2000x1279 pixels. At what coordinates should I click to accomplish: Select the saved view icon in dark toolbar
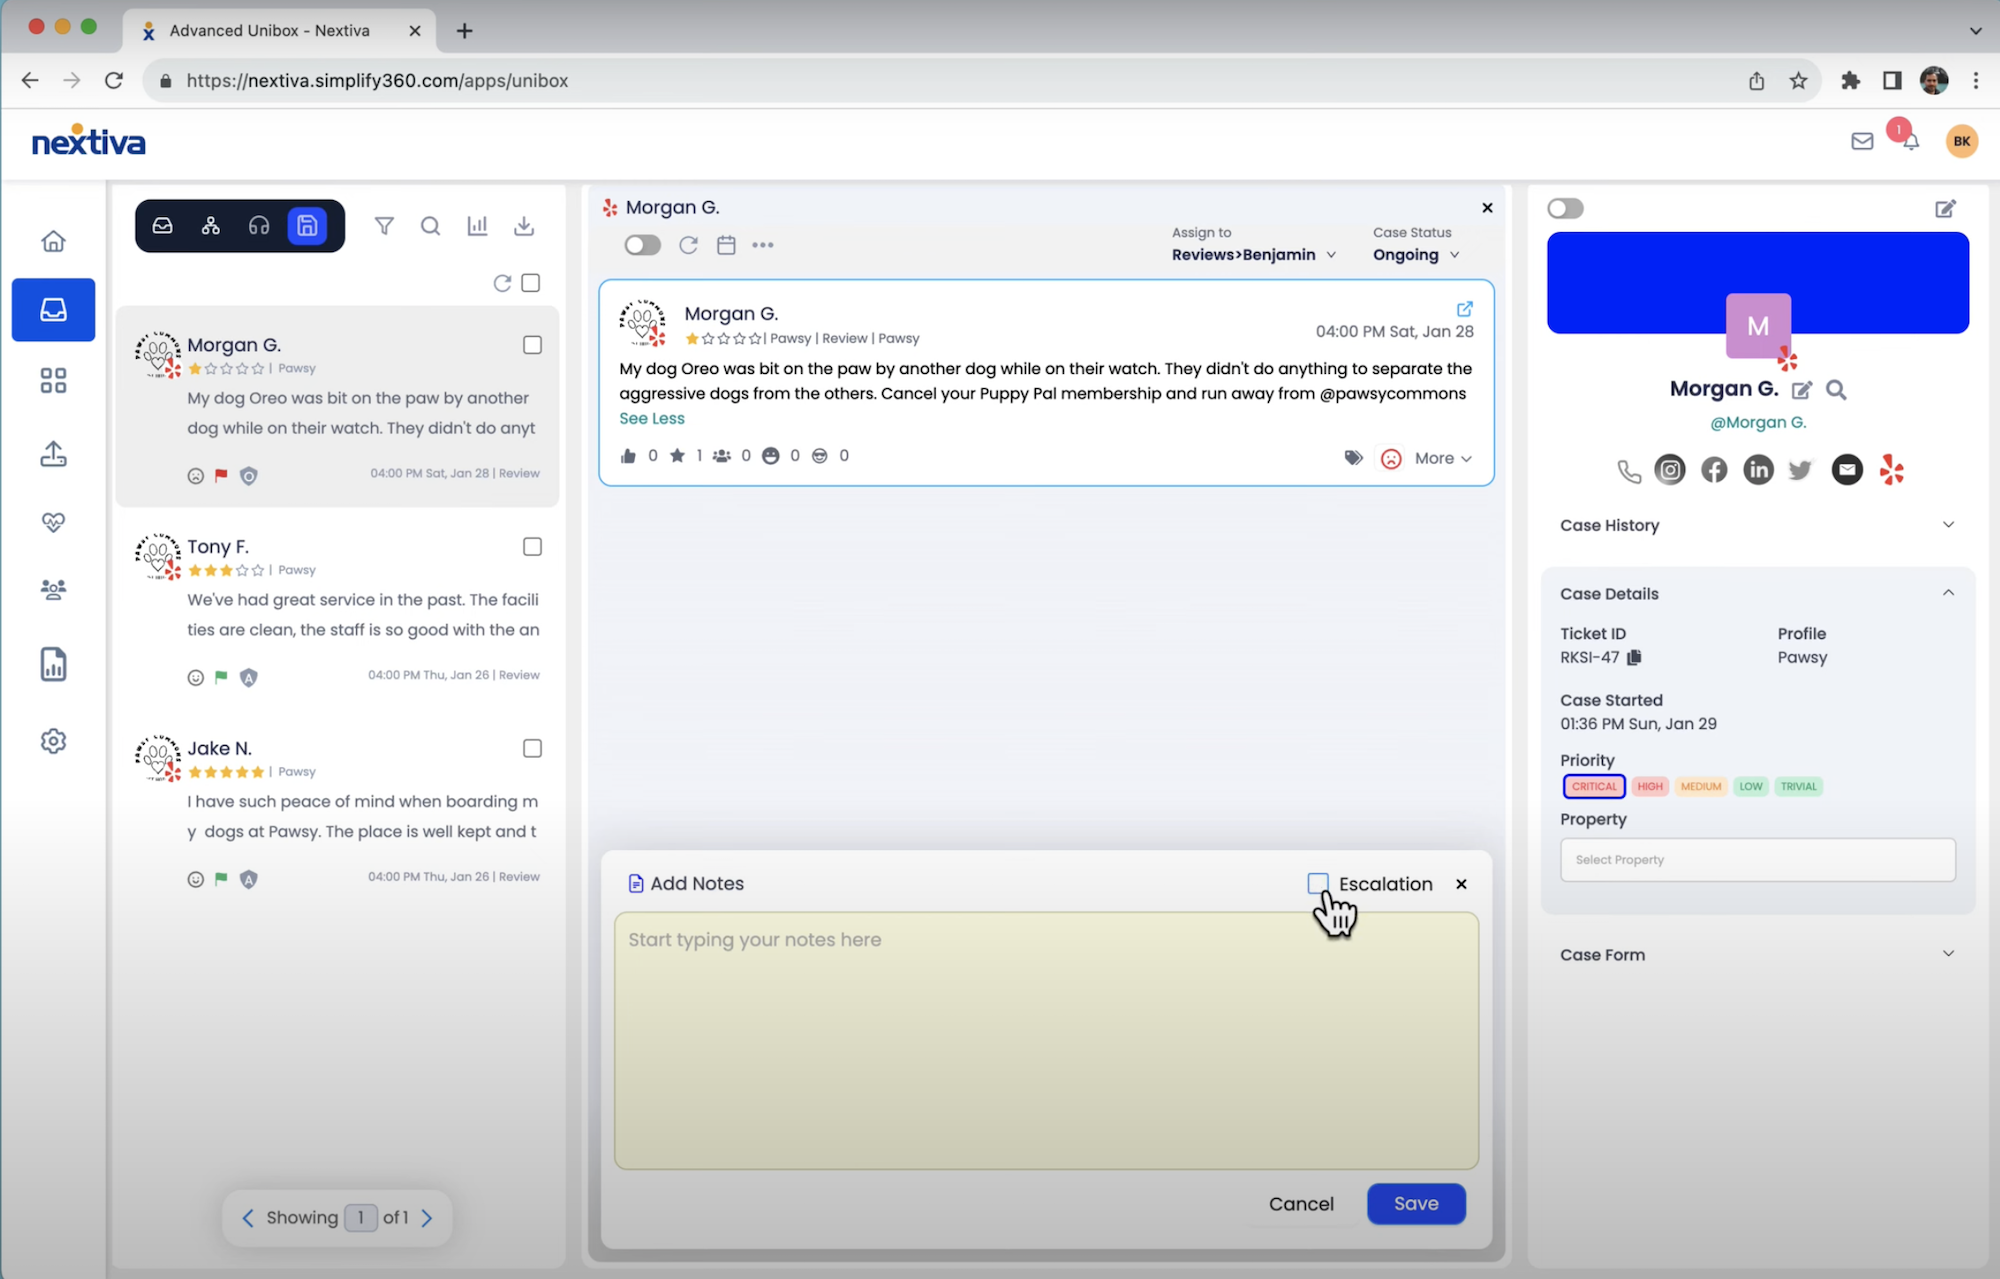click(307, 226)
